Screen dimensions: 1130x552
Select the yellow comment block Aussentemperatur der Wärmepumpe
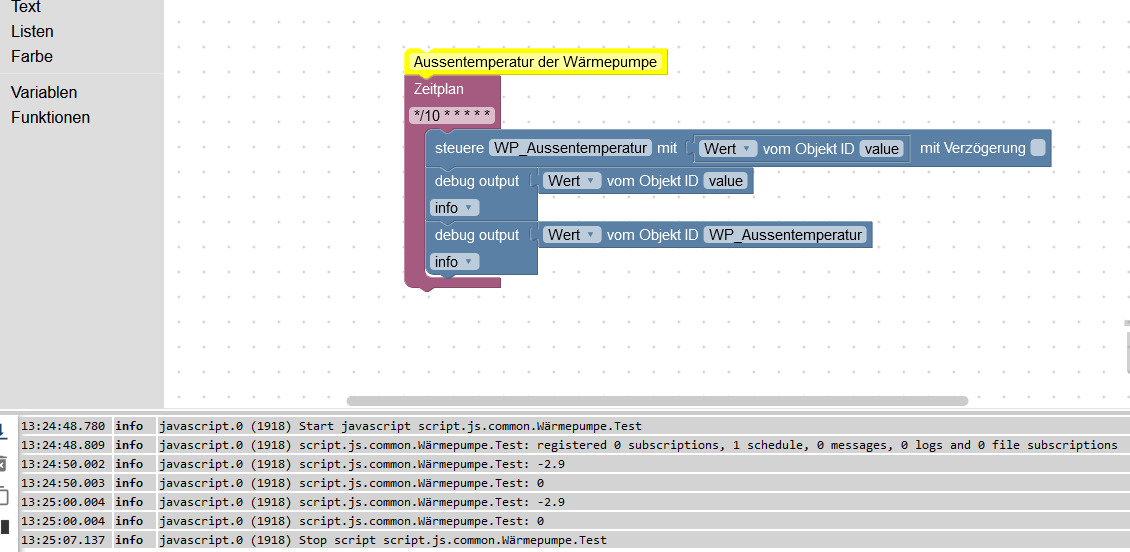click(535, 62)
